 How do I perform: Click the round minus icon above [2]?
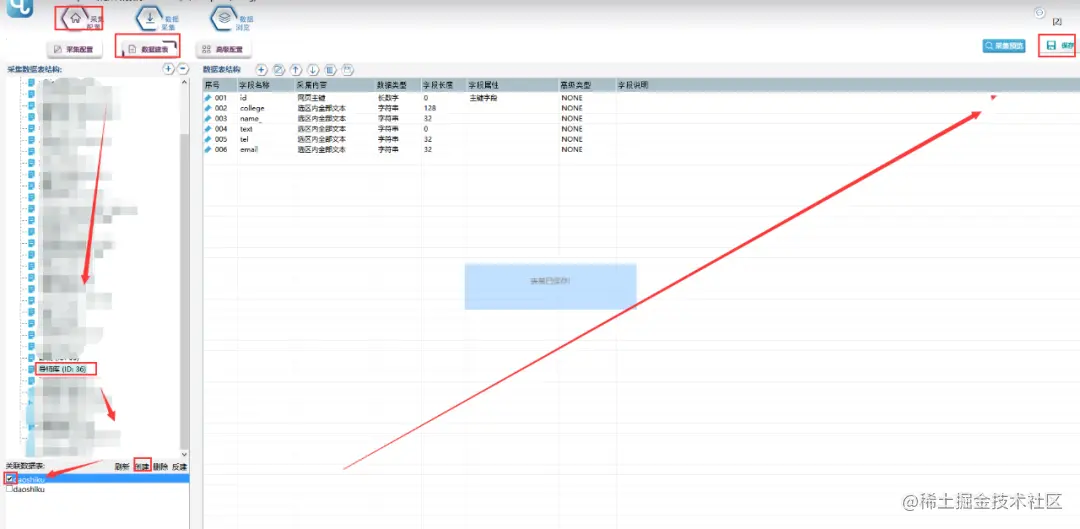click(1040, 12)
